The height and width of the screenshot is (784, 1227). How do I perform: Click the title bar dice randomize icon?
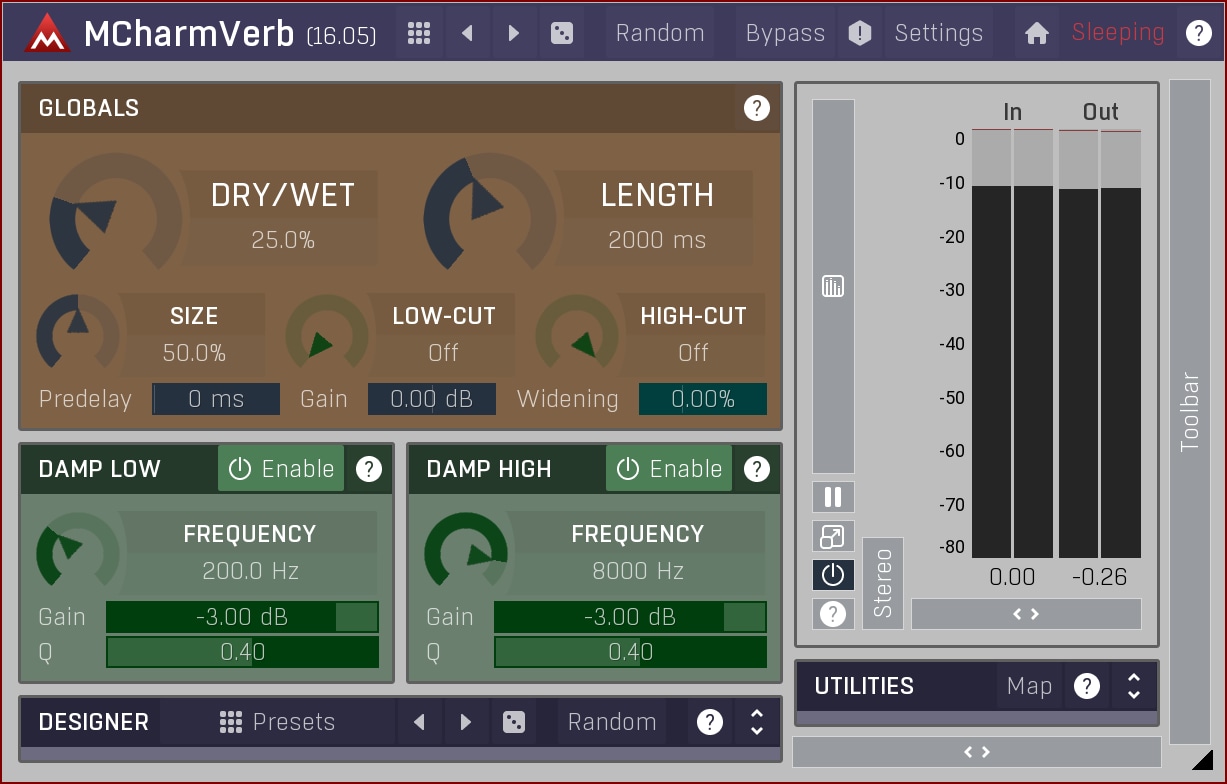click(x=562, y=33)
